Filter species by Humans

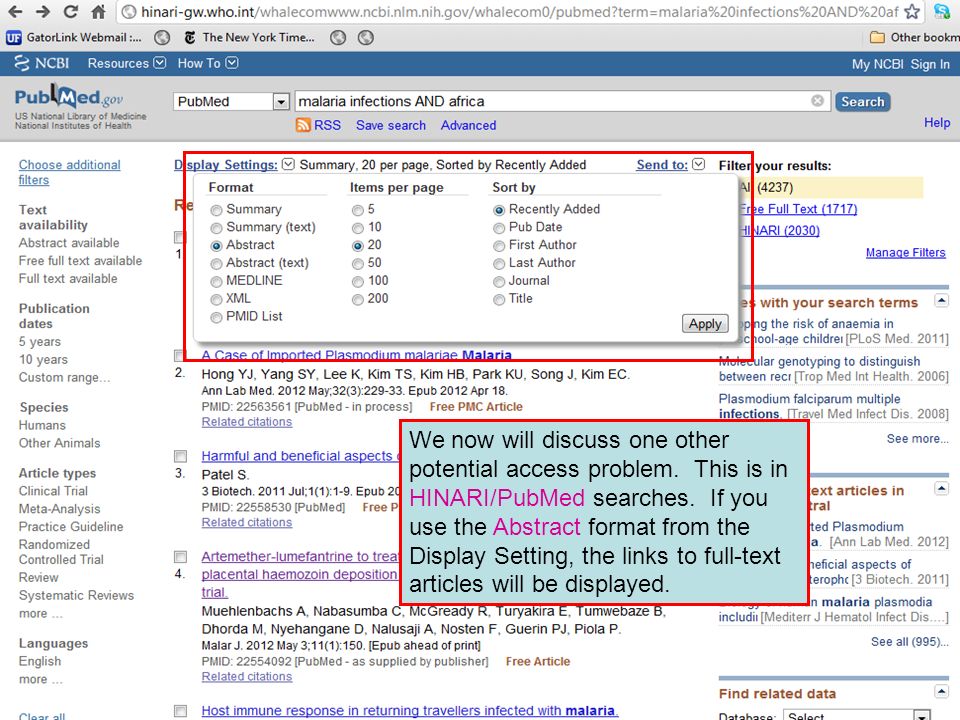[42, 425]
